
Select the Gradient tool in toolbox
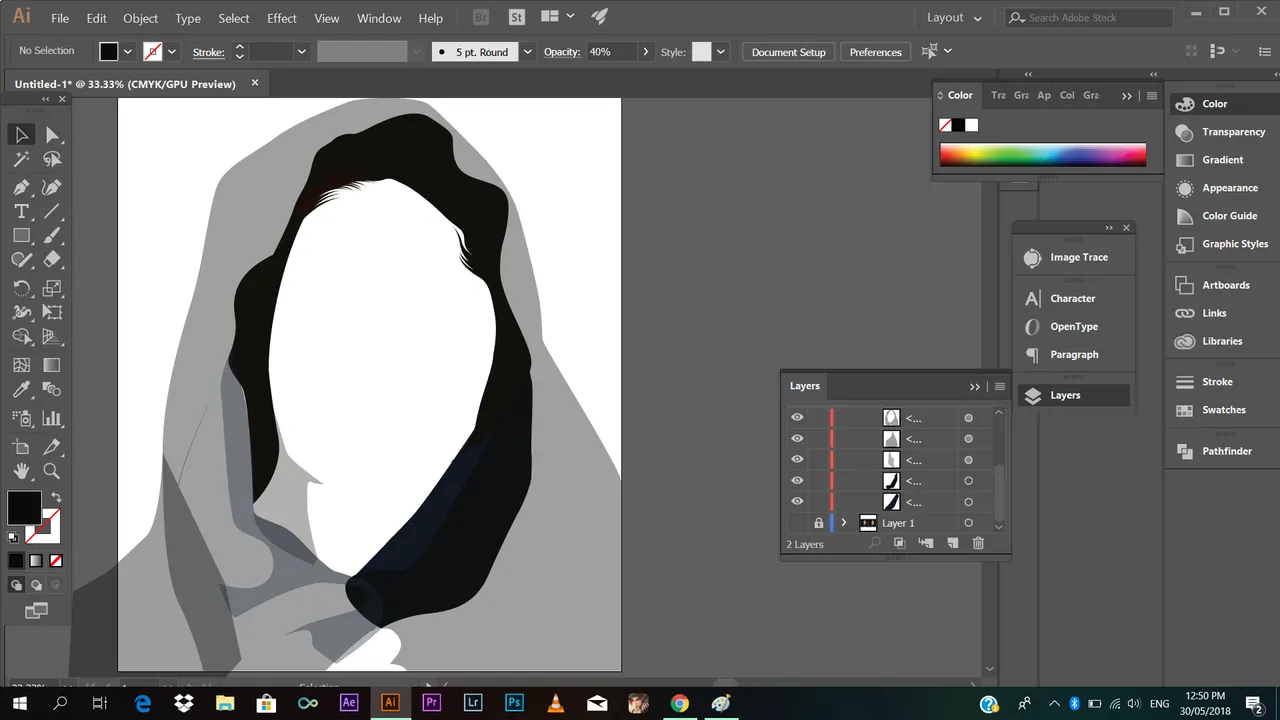coord(52,365)
